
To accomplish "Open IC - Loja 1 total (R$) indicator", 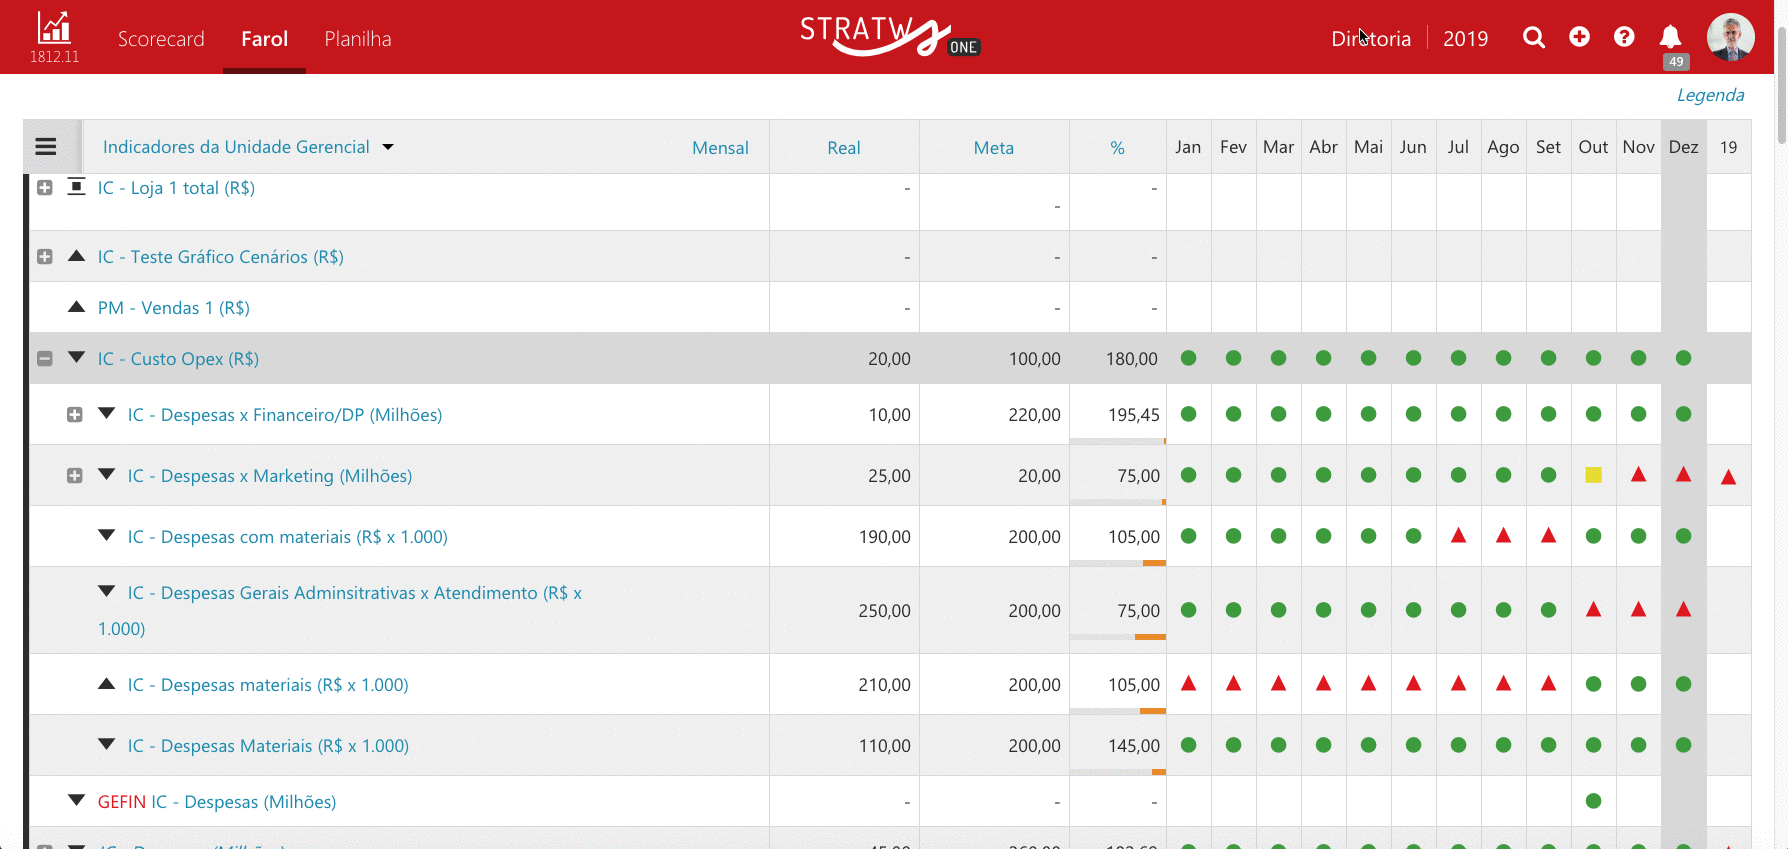I will tap(176, 188).
